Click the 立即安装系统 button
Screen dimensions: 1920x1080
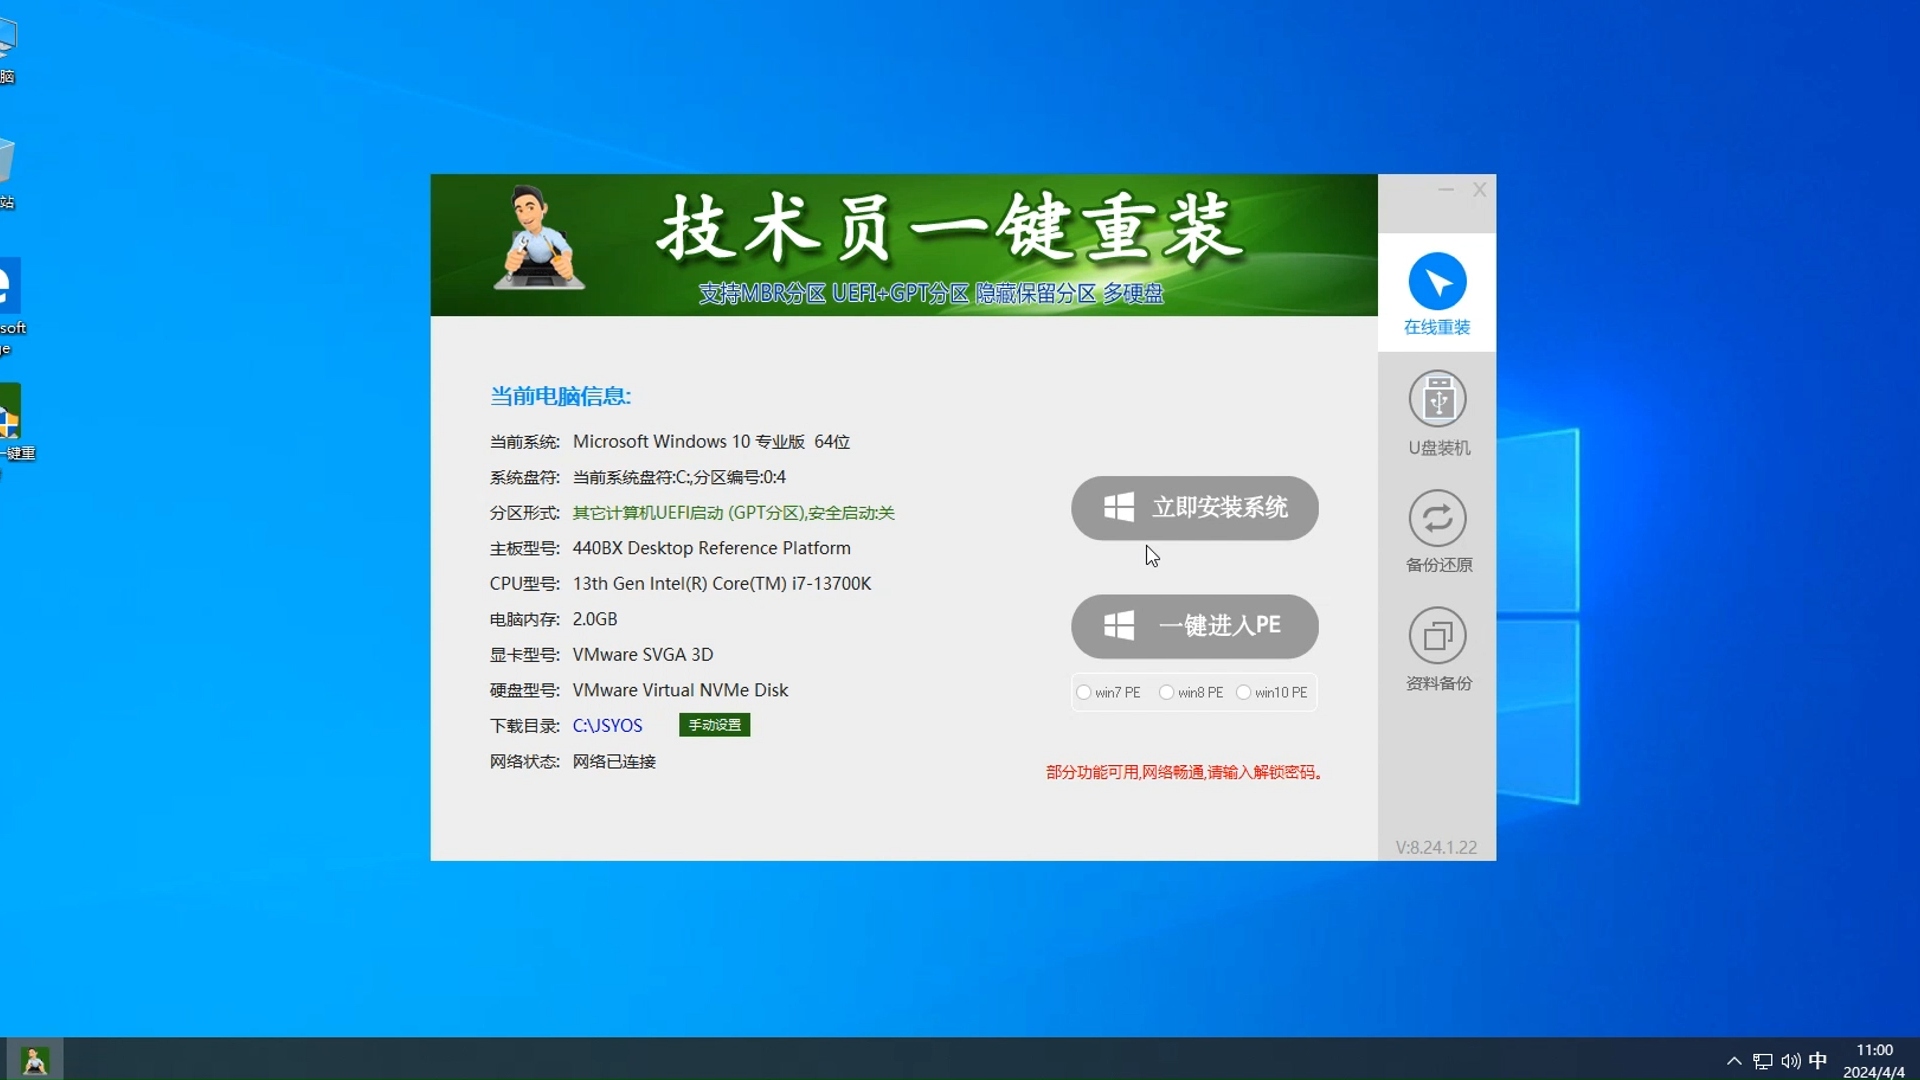pos(1194,508)
